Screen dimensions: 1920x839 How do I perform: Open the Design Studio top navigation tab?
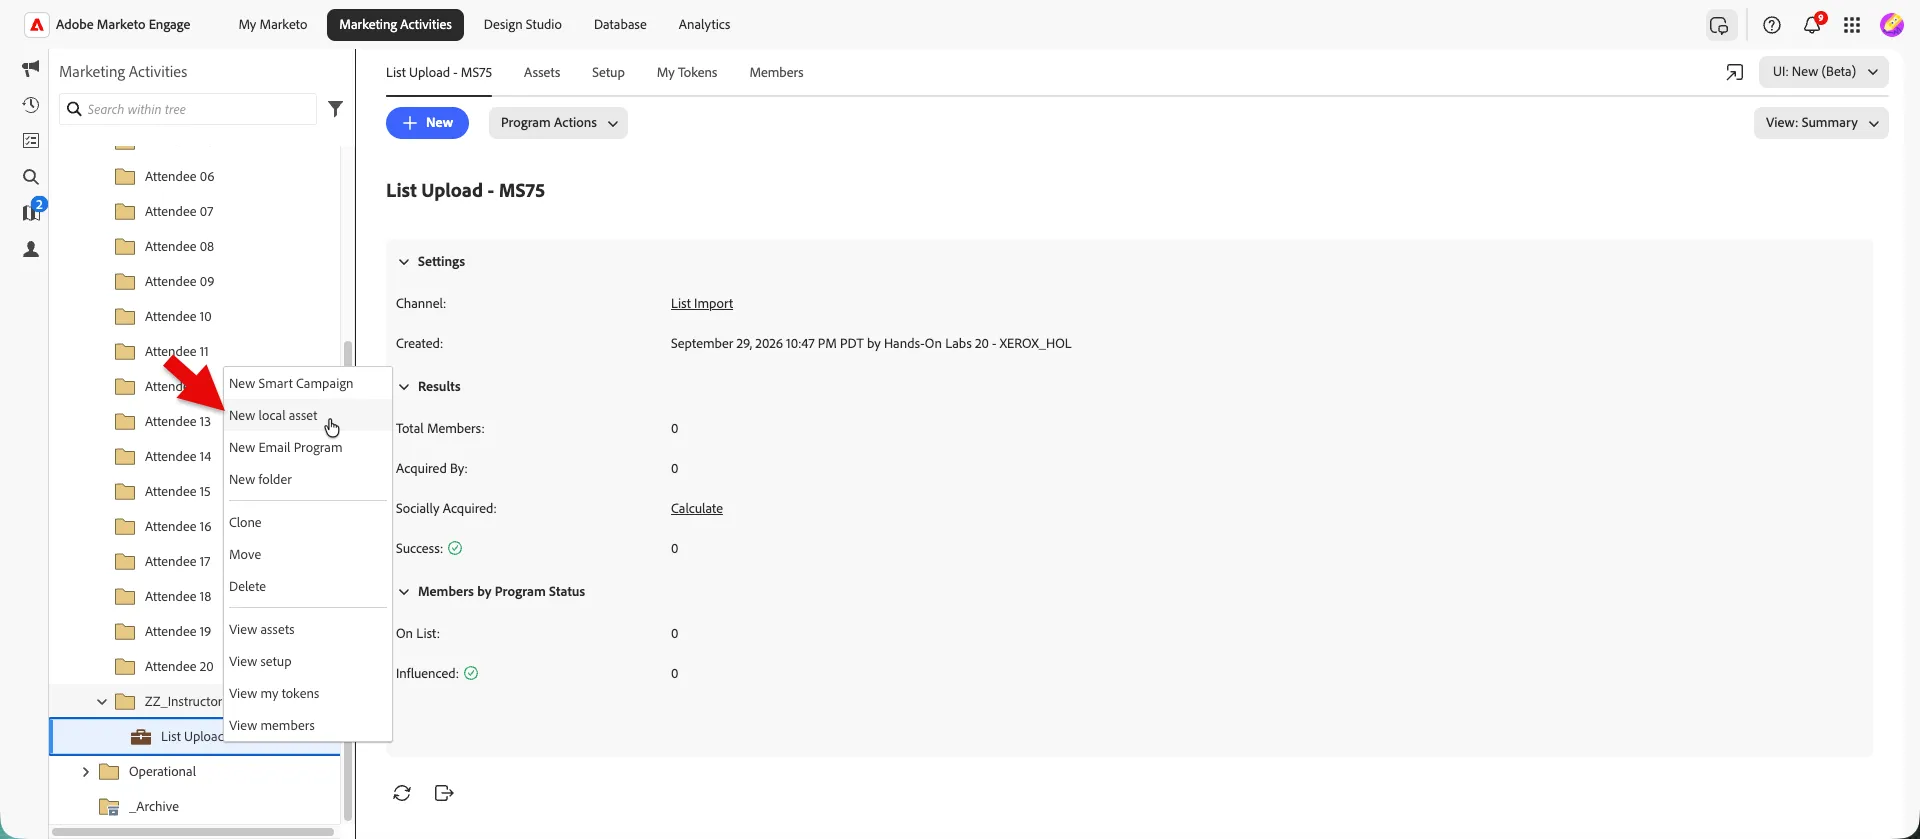point(522,25)
